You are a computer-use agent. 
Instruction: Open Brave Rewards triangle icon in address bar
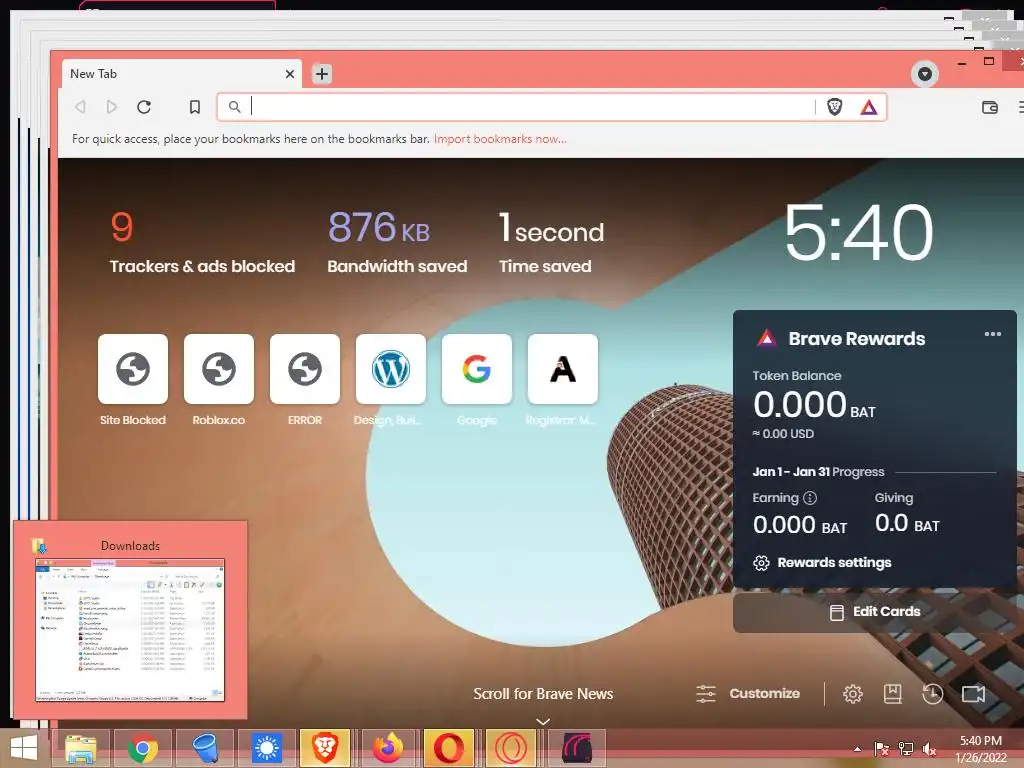pos(869,107)
